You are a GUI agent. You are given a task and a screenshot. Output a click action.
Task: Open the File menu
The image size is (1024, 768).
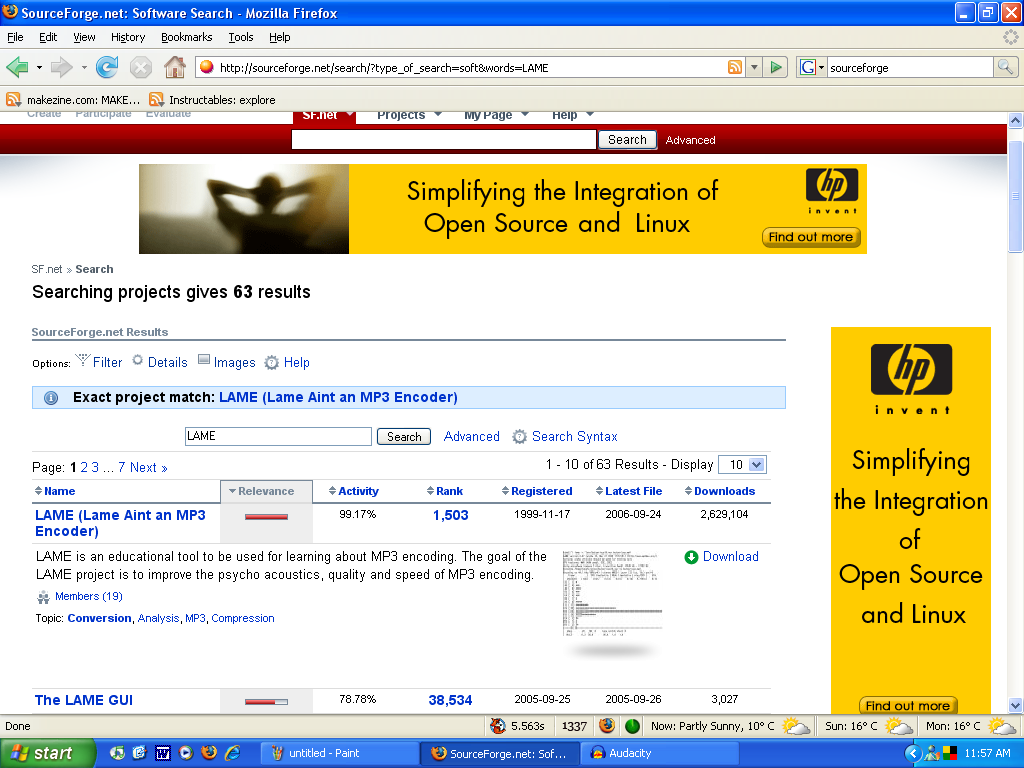15,37
